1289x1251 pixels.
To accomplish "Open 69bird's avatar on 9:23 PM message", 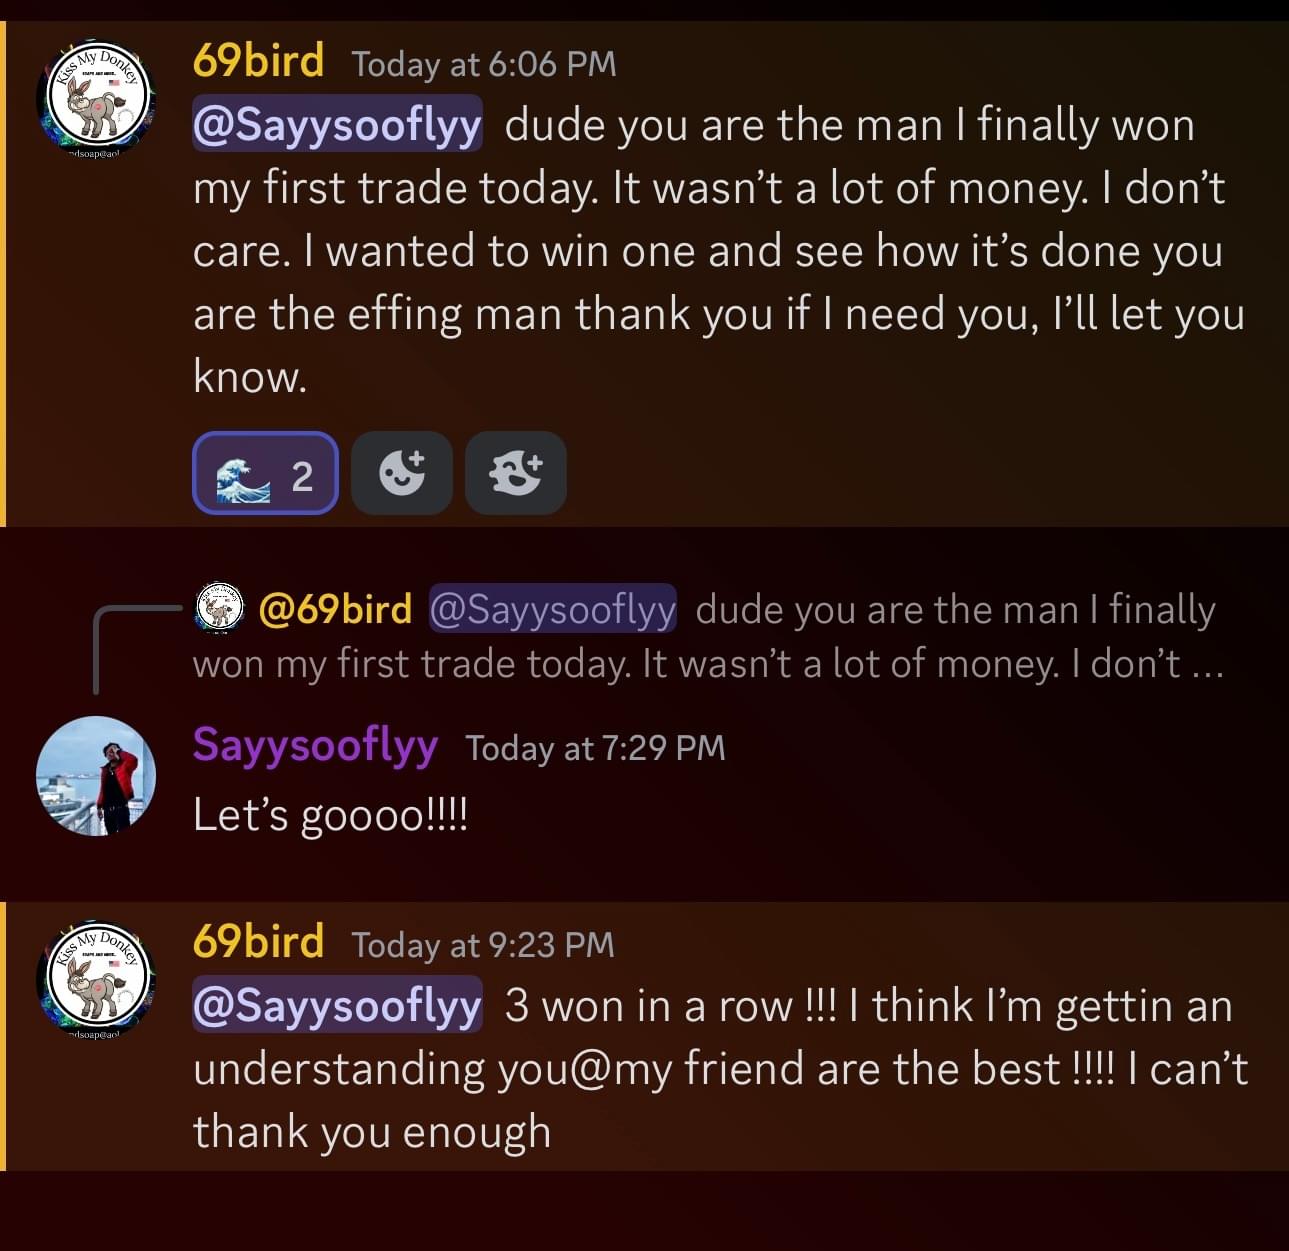I will [96, 979].
